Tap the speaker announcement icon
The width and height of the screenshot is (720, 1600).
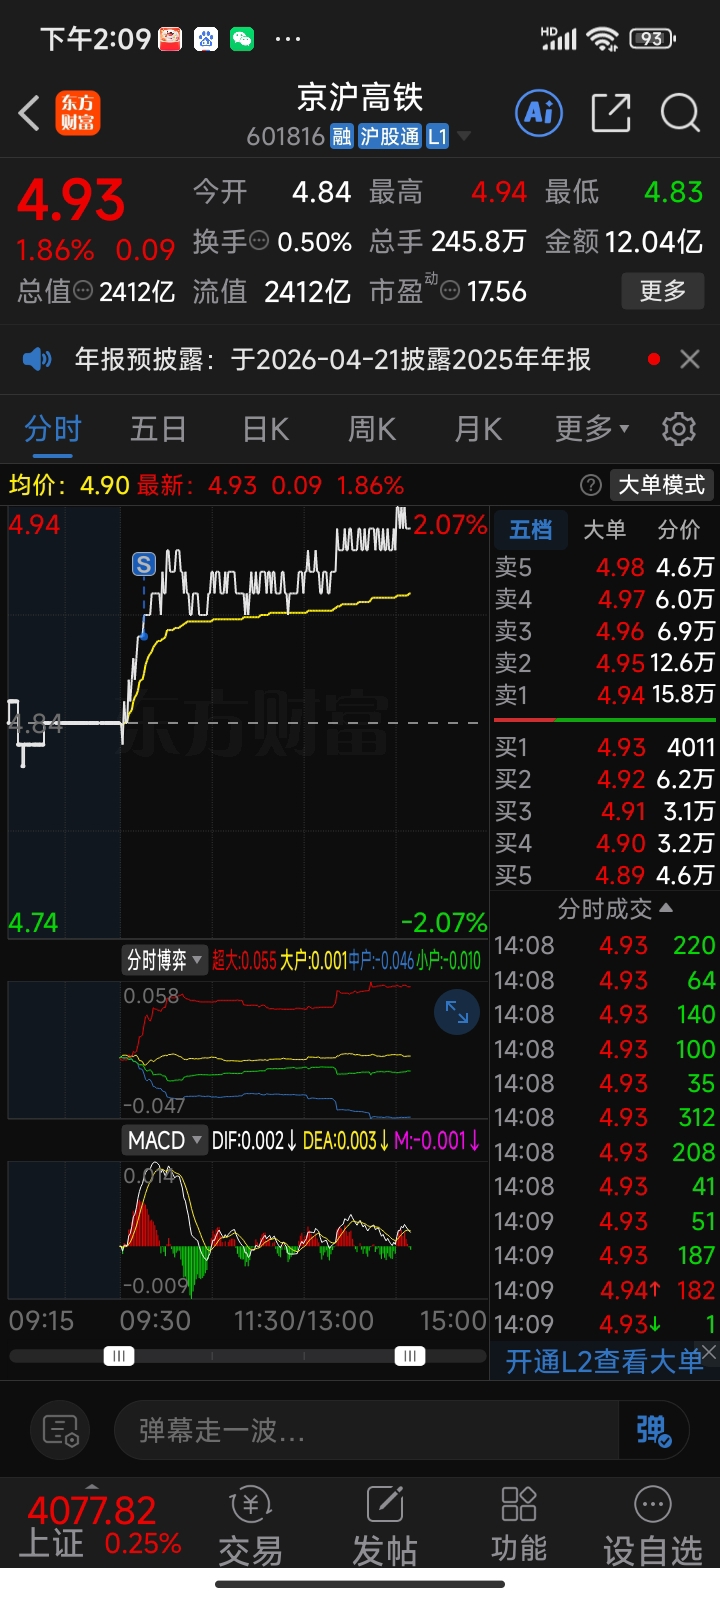(x=37, y=359)
